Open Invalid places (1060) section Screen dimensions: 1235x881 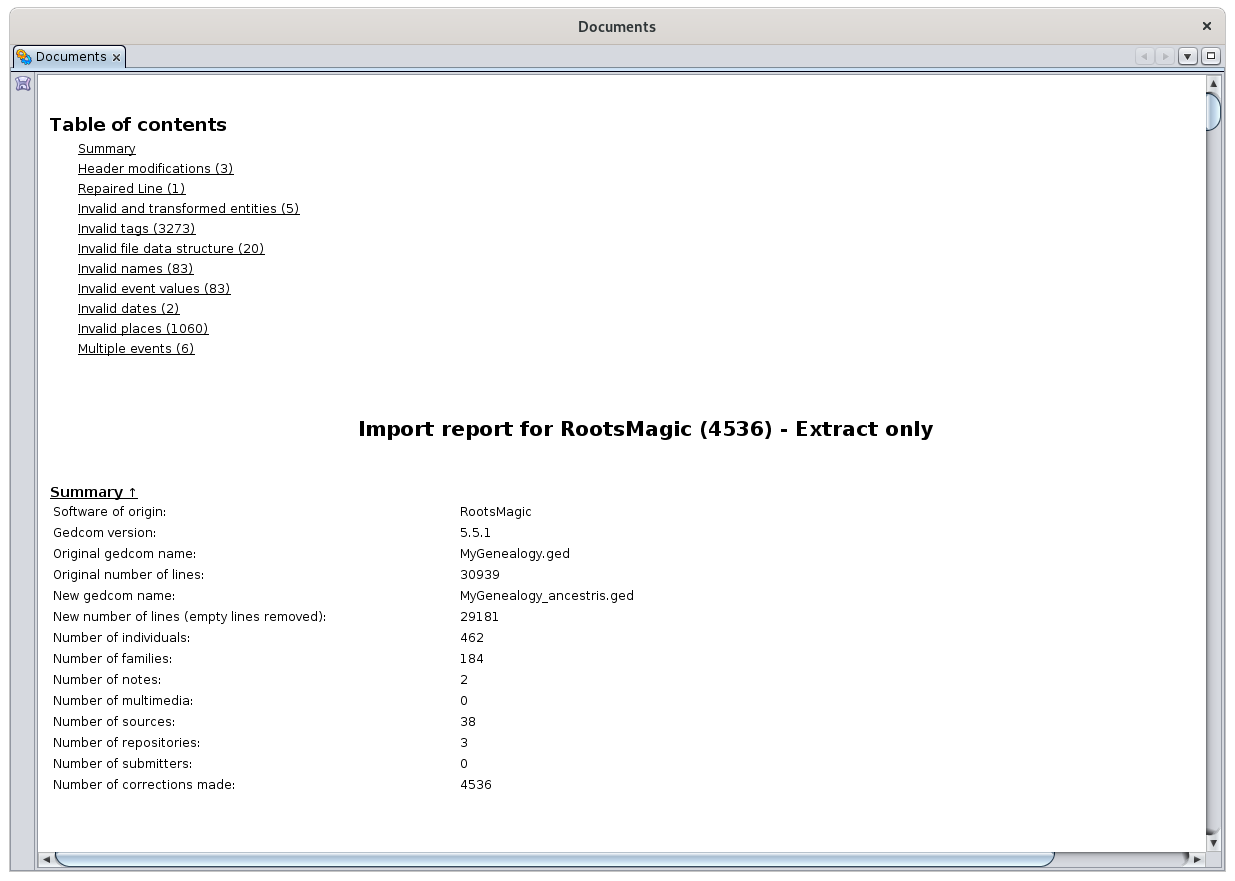tap(143, 329)
